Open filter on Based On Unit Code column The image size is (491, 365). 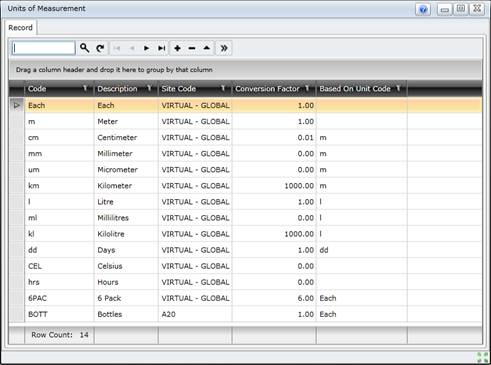click(398, 88)
